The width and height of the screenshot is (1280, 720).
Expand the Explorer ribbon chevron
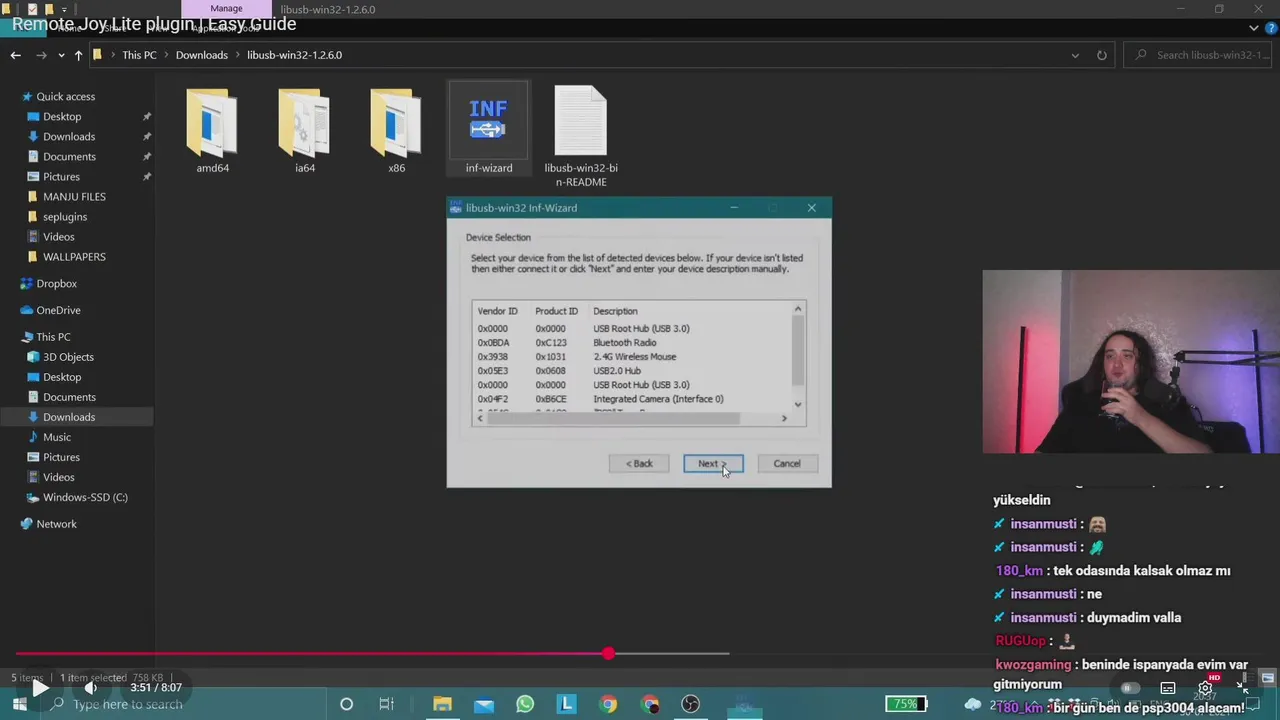pyautogui.click(x=1255, y=28)
